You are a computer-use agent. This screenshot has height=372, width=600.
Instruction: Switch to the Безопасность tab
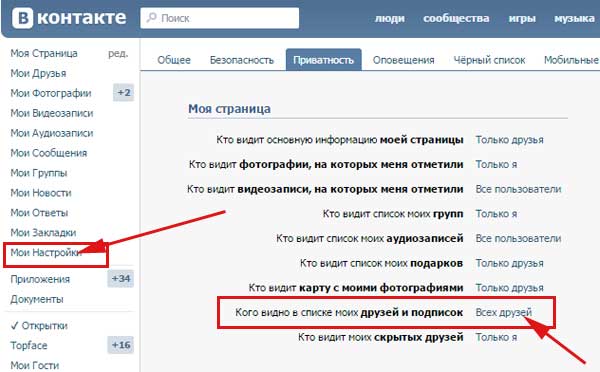point(242,60)
